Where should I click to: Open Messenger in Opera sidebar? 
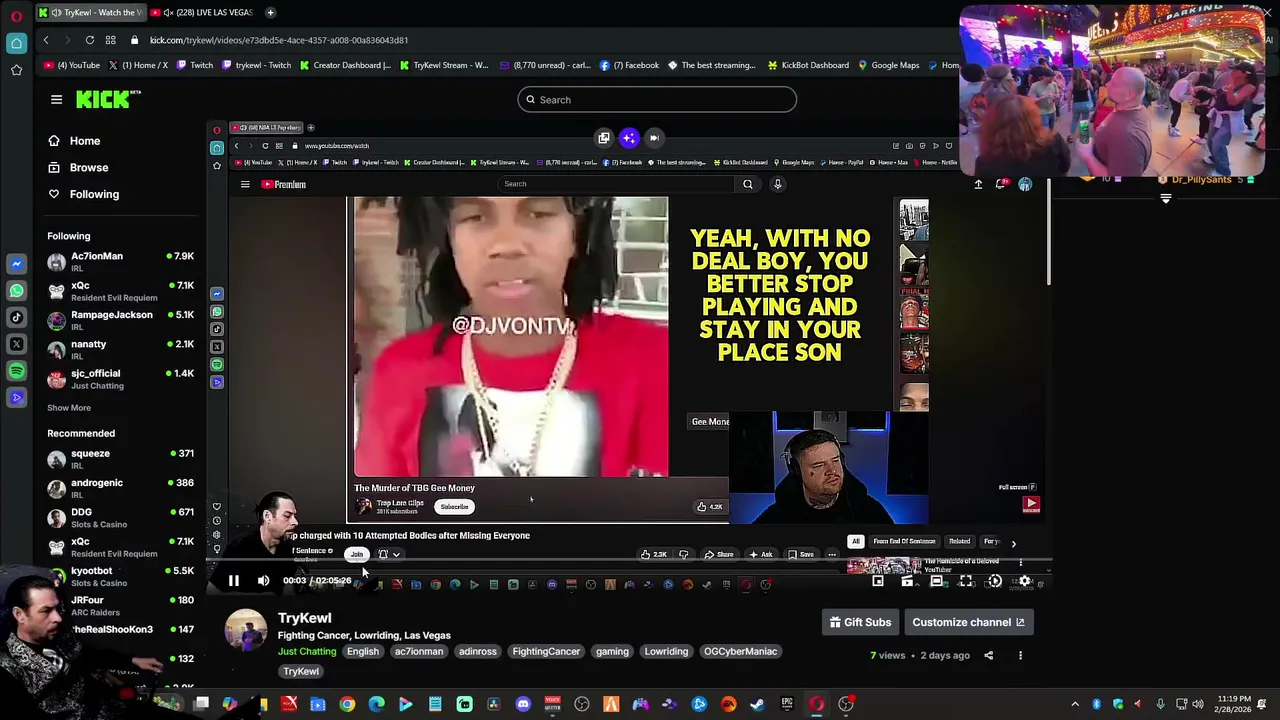point(16,264)
